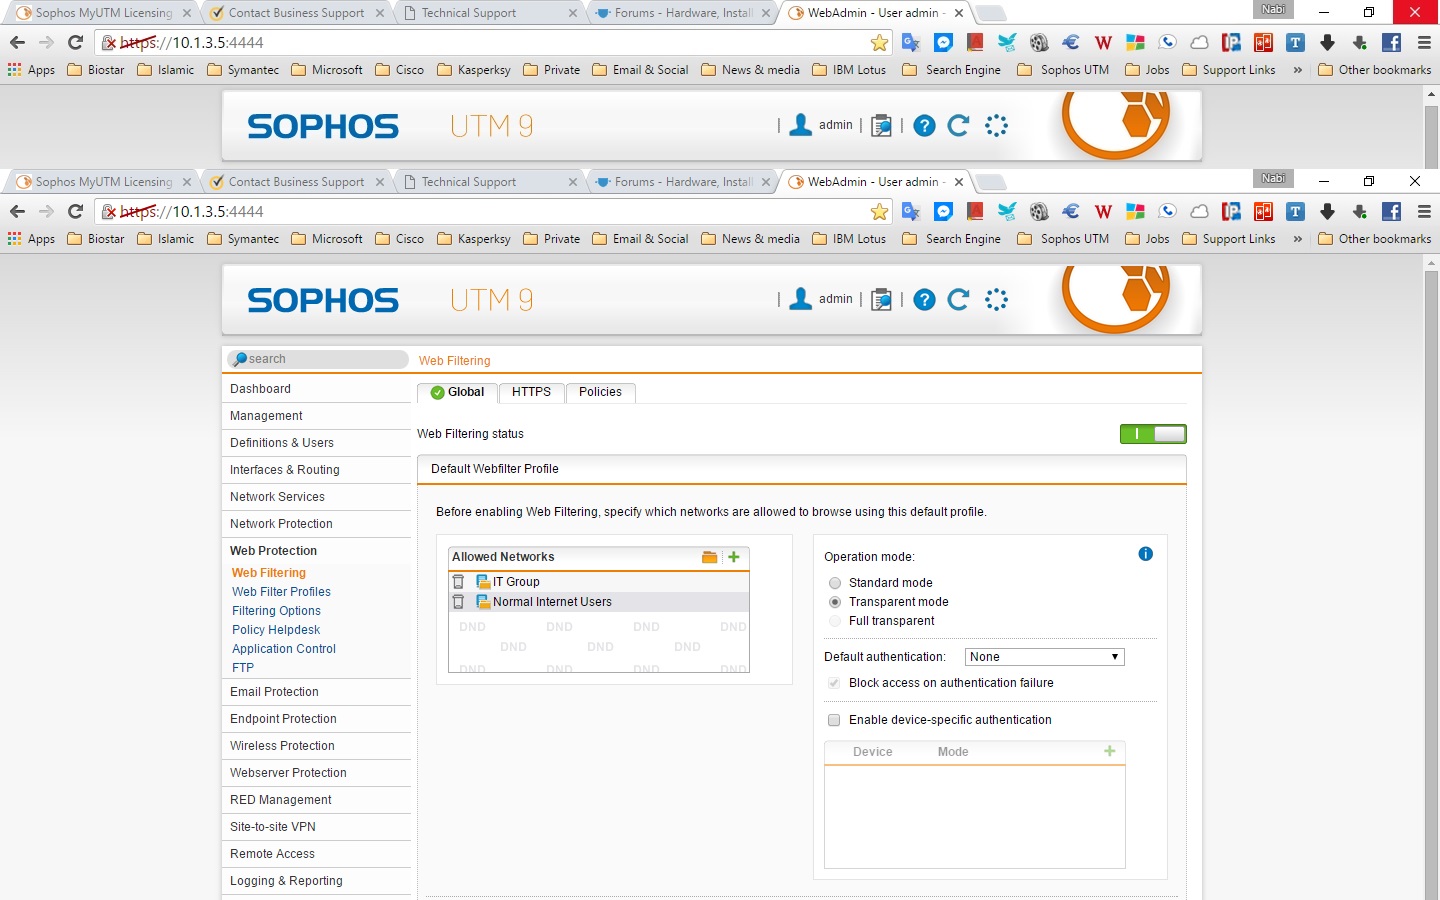Viewport: 1440px width, 900px height.
Task: Click the red W extension icon in the front window
Action: (1103, 211)
